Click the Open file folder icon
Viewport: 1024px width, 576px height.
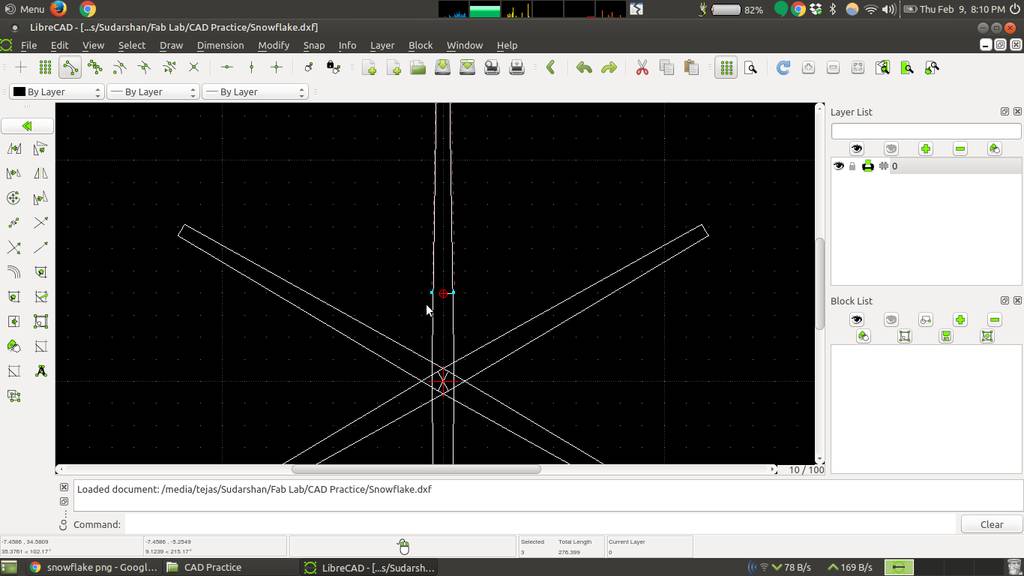(418, 67)
